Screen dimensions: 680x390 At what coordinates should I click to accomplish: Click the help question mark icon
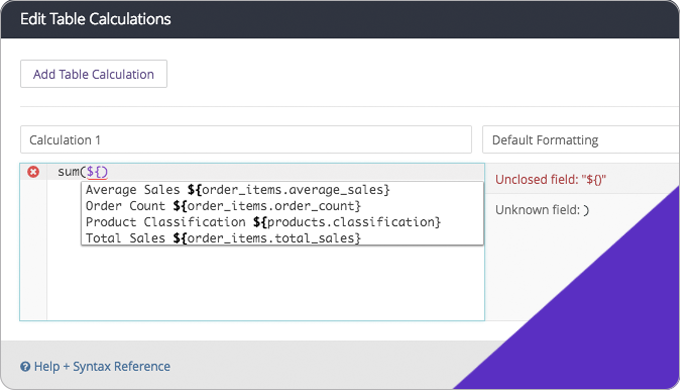pyautogui.click(x=25, y=367)
